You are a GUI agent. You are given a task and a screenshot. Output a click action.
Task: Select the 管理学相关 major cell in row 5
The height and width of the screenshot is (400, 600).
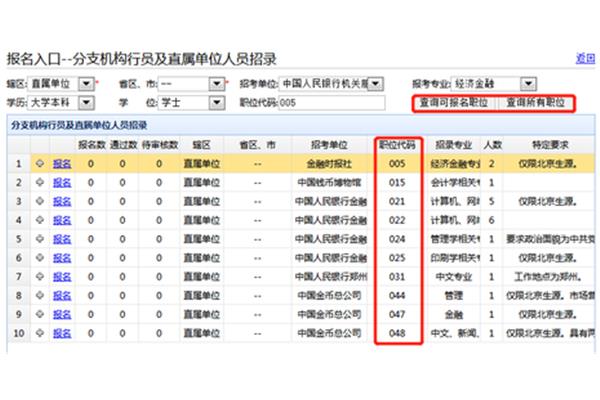(455, 239)
